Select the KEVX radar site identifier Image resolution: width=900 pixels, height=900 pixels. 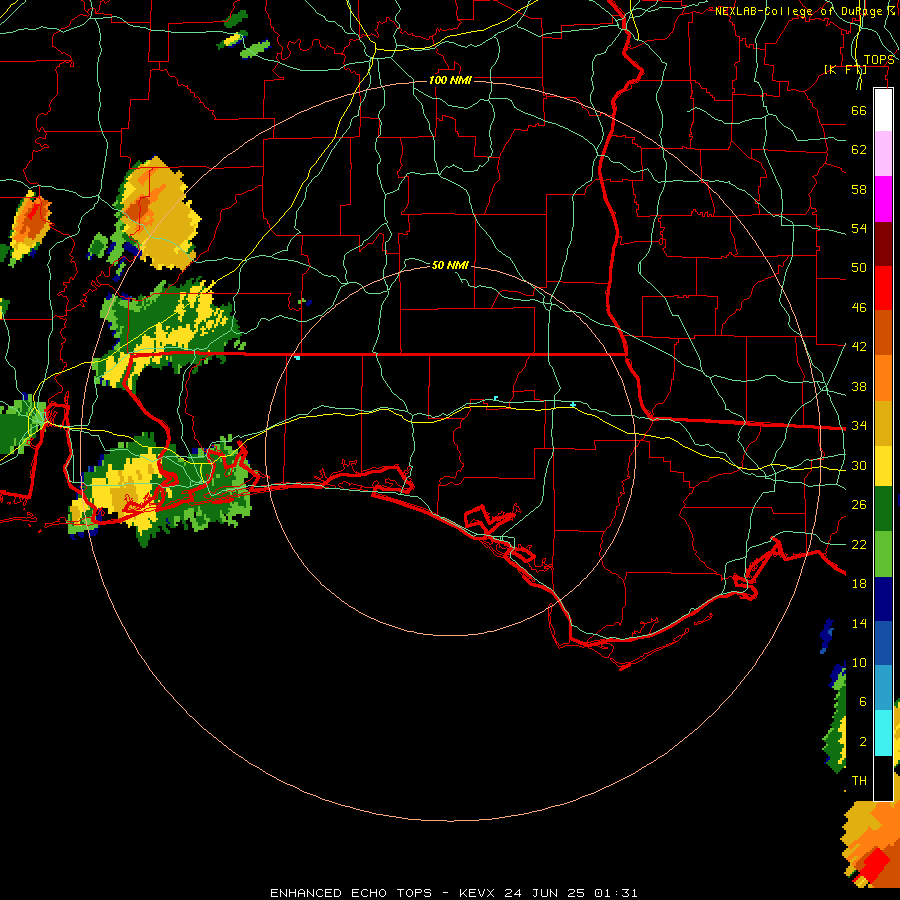[476, 893]
